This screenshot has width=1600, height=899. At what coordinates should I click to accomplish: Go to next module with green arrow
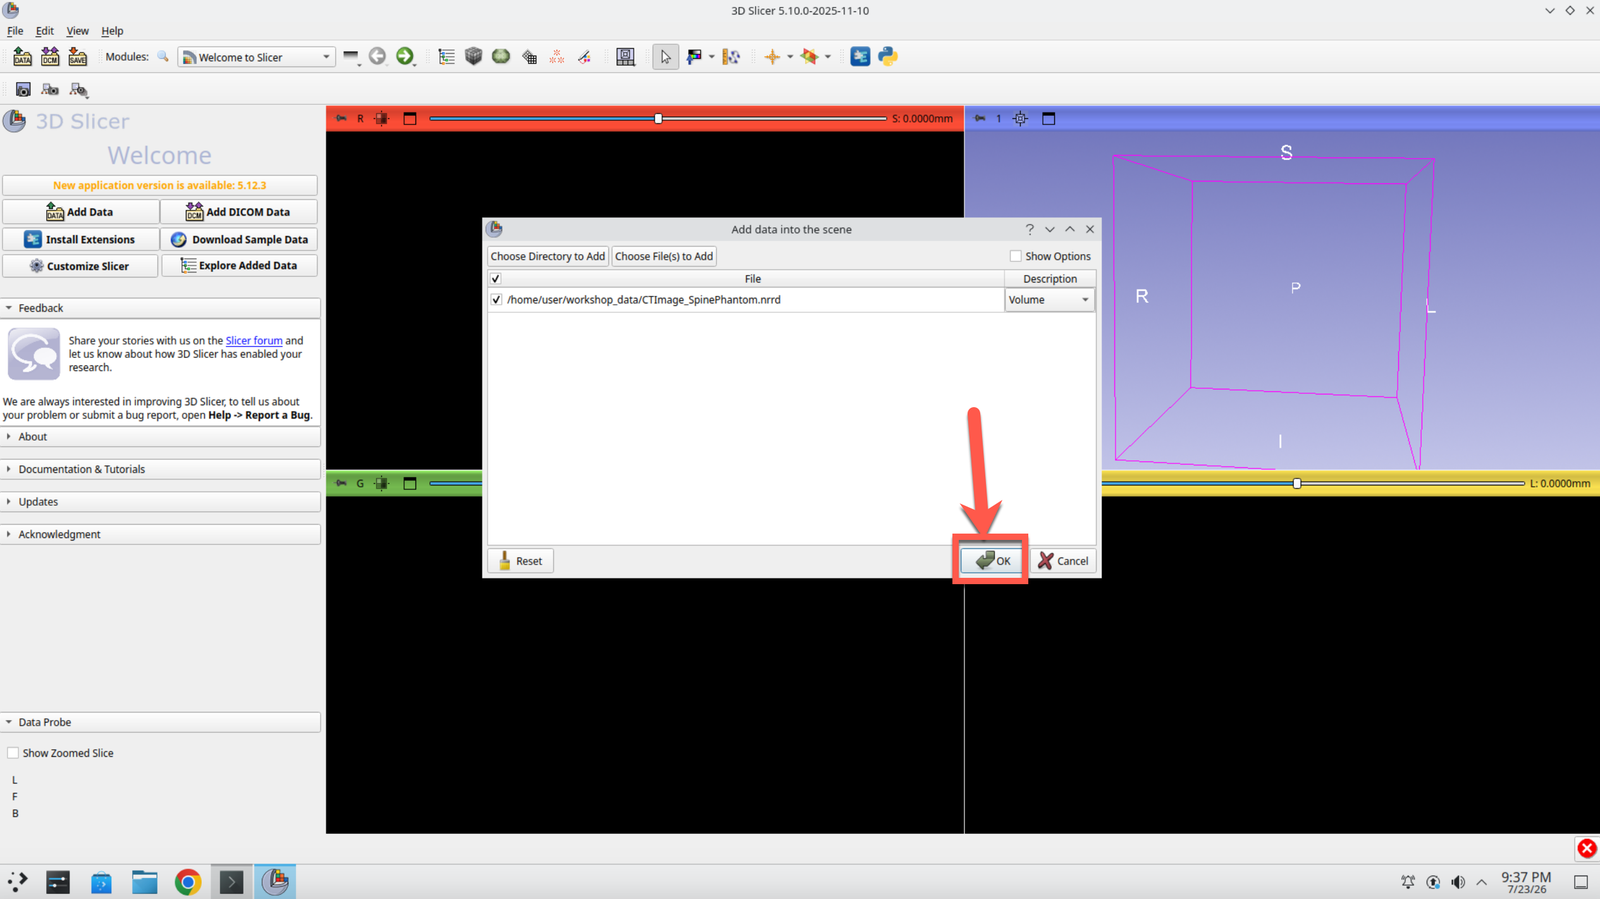pyautogui.click(x=405, y=57)
